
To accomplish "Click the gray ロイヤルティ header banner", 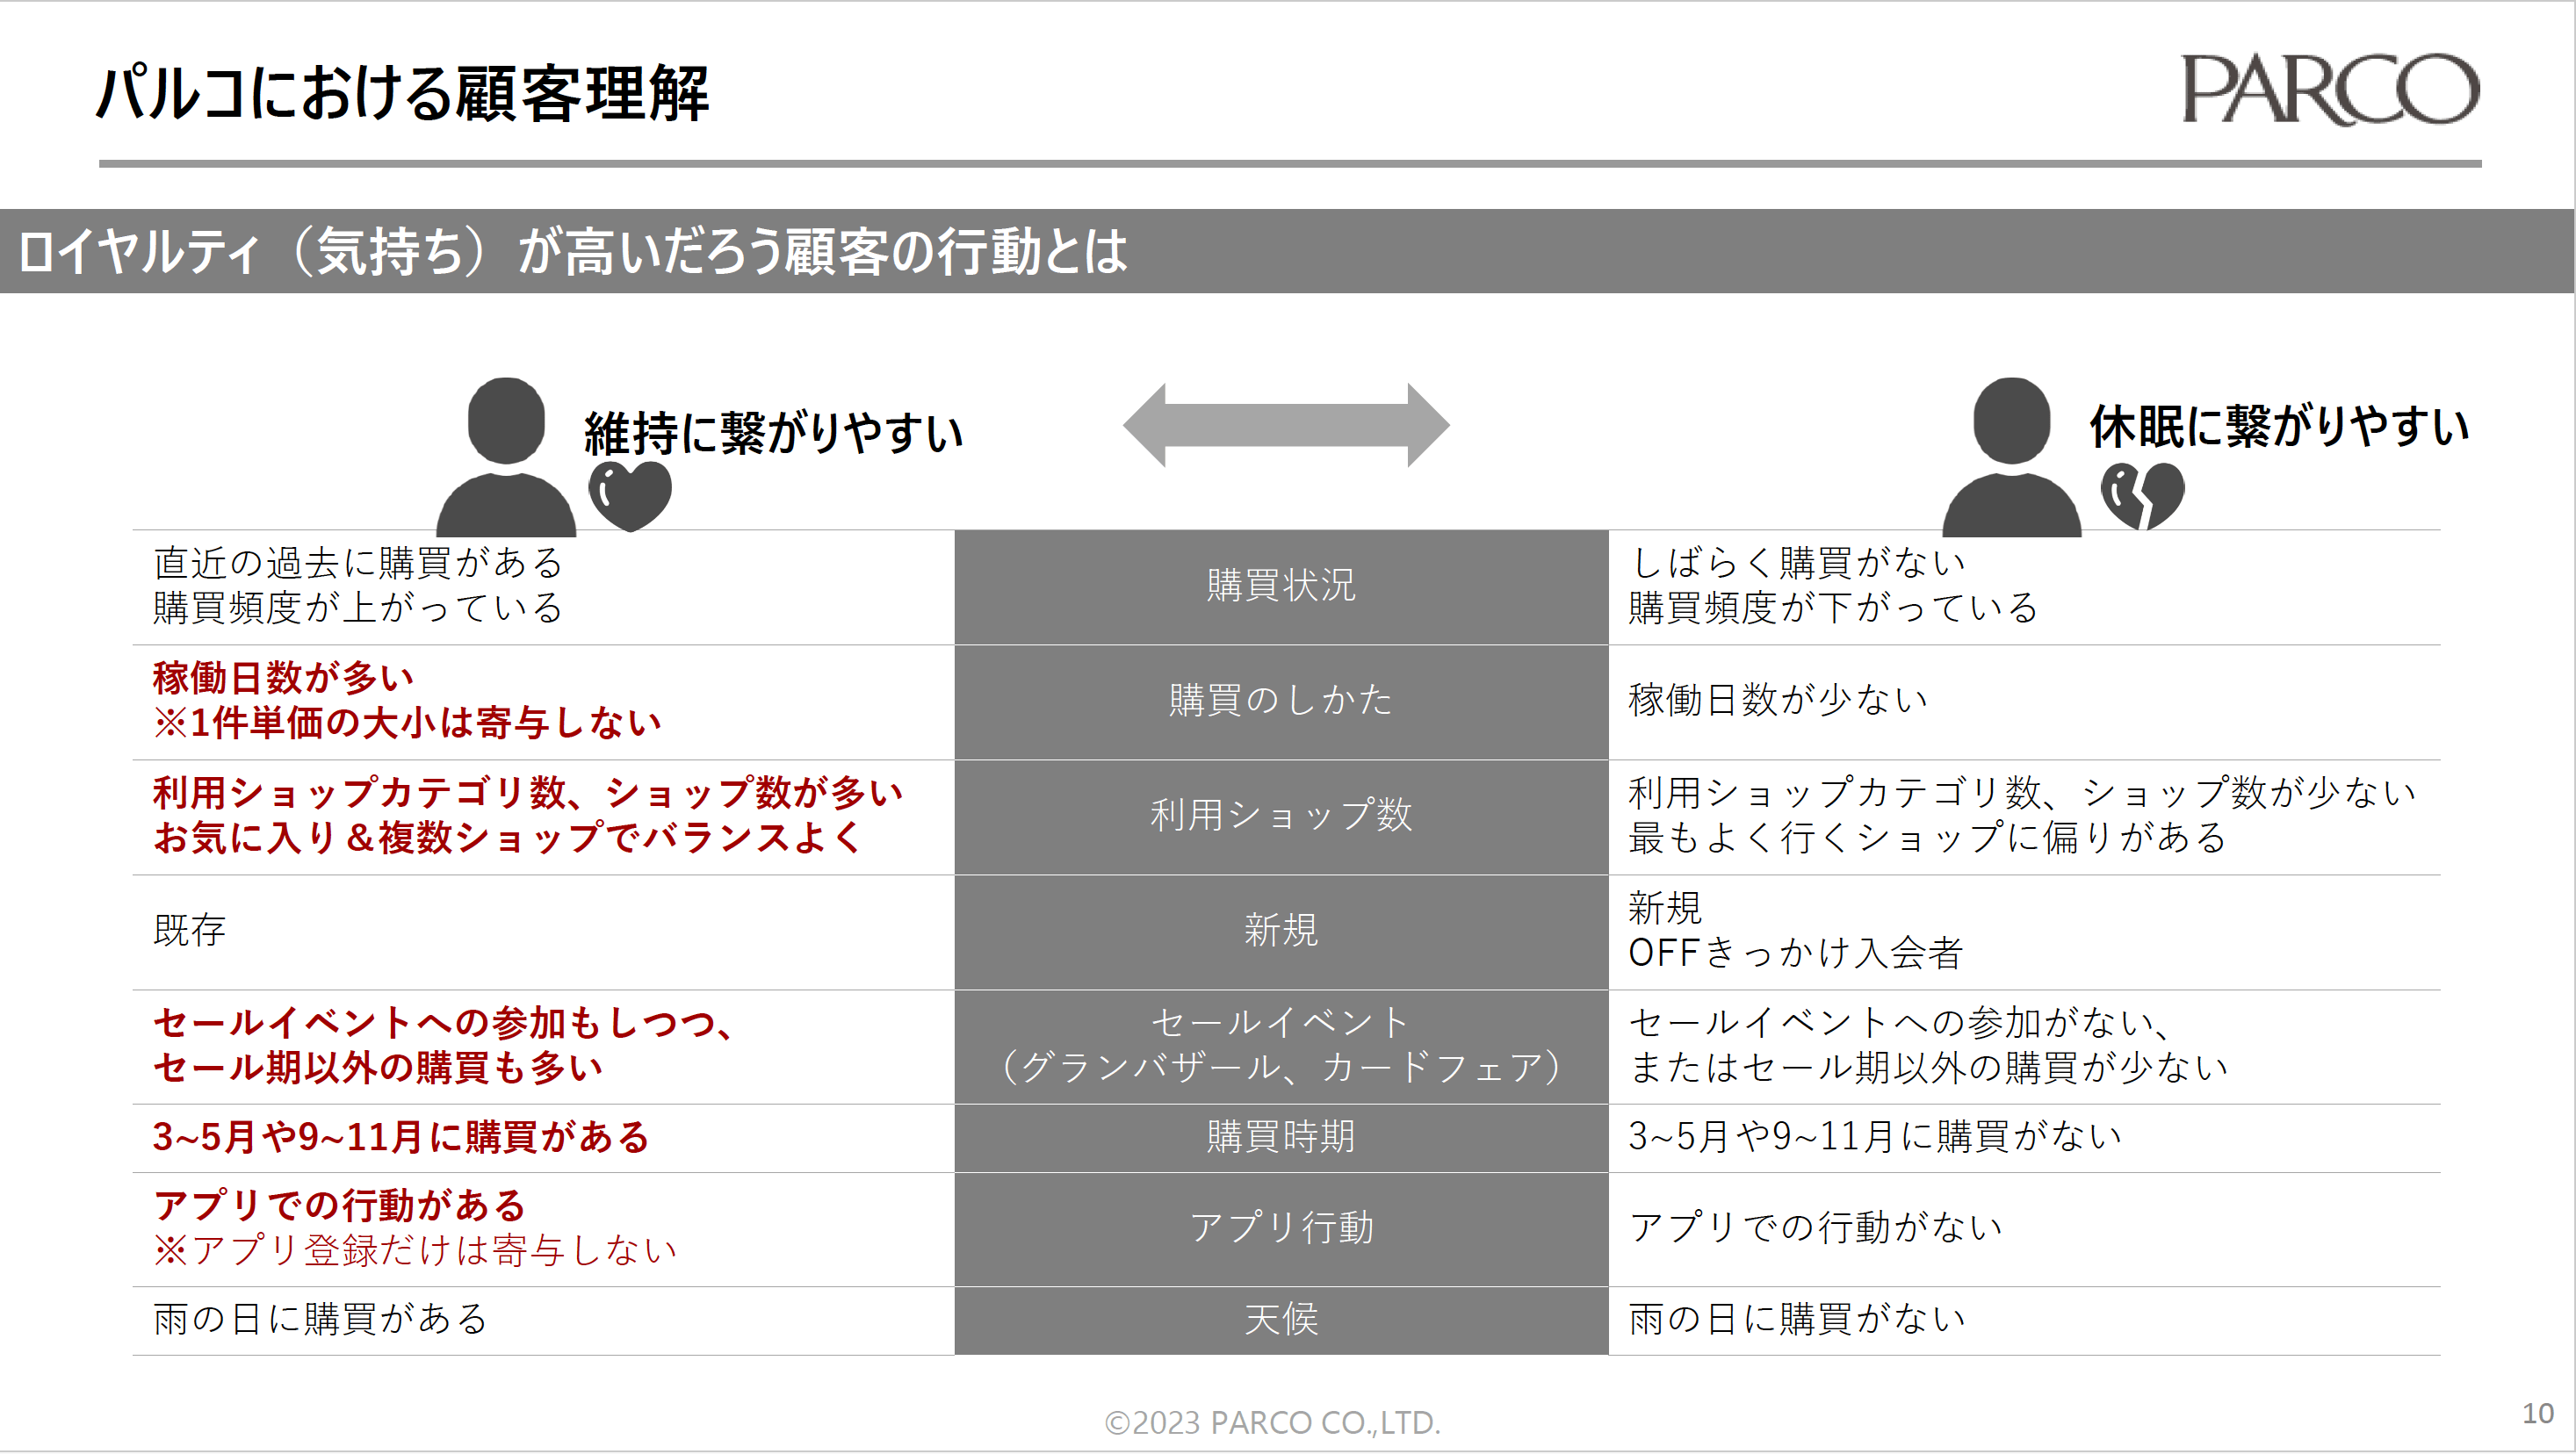I will tap(1286, 251).
